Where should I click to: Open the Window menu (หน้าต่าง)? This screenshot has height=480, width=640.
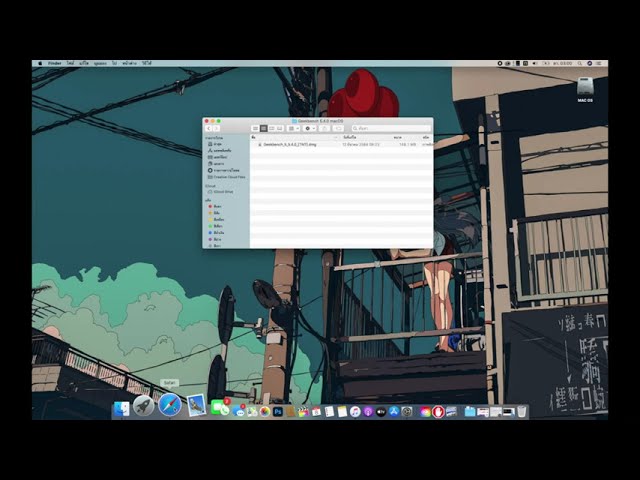coord(129,64)
